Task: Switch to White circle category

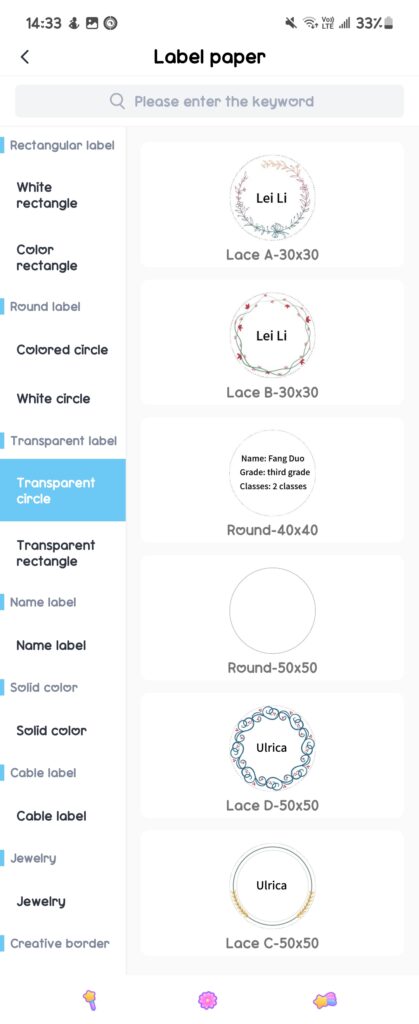Action: pos(63,398)
